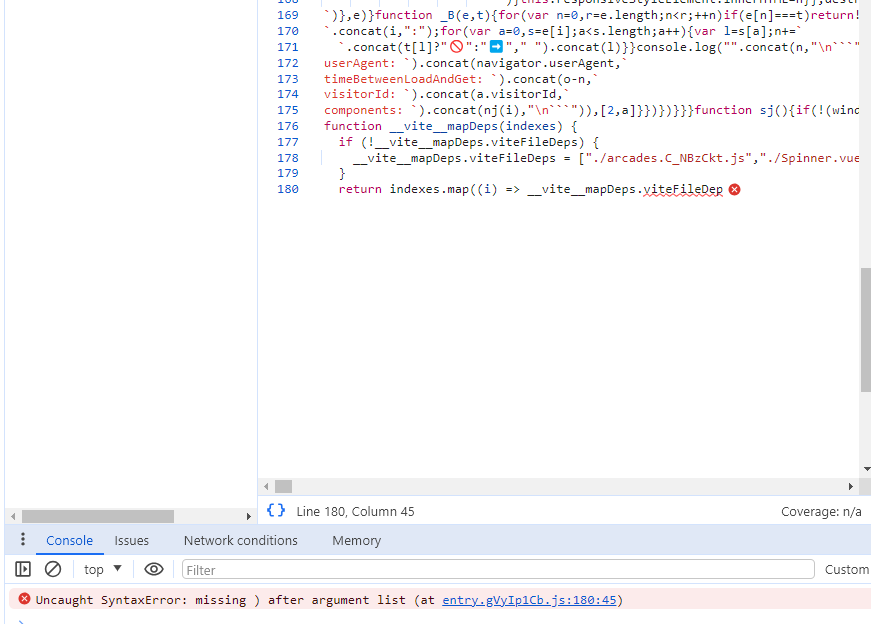This screenshot has width=871, height=624.
Task: Click the left navigator scroll-left arrow
Action: pos(13,516)
